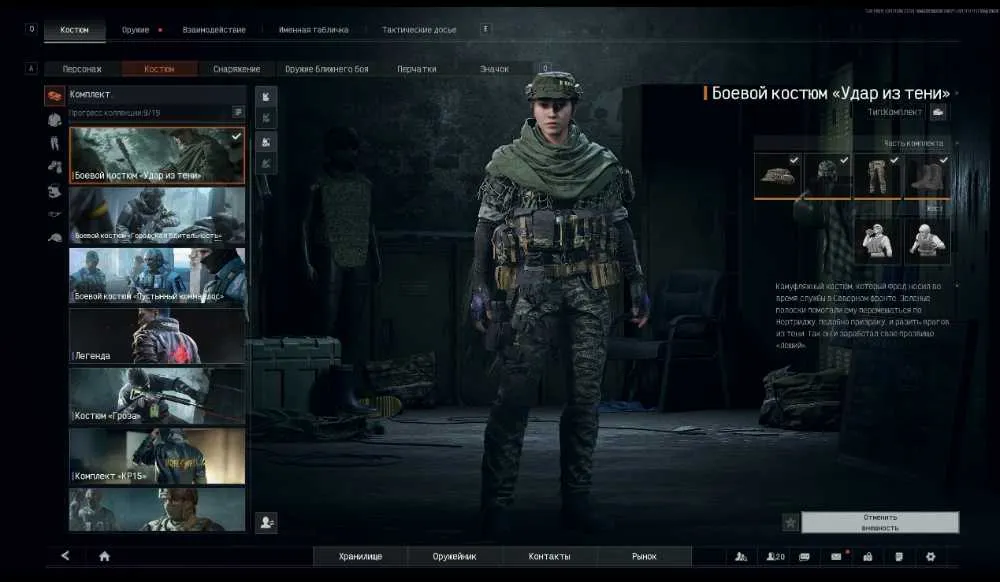
Task: Switch to the Оружие tab
Action: pos(135,30)
